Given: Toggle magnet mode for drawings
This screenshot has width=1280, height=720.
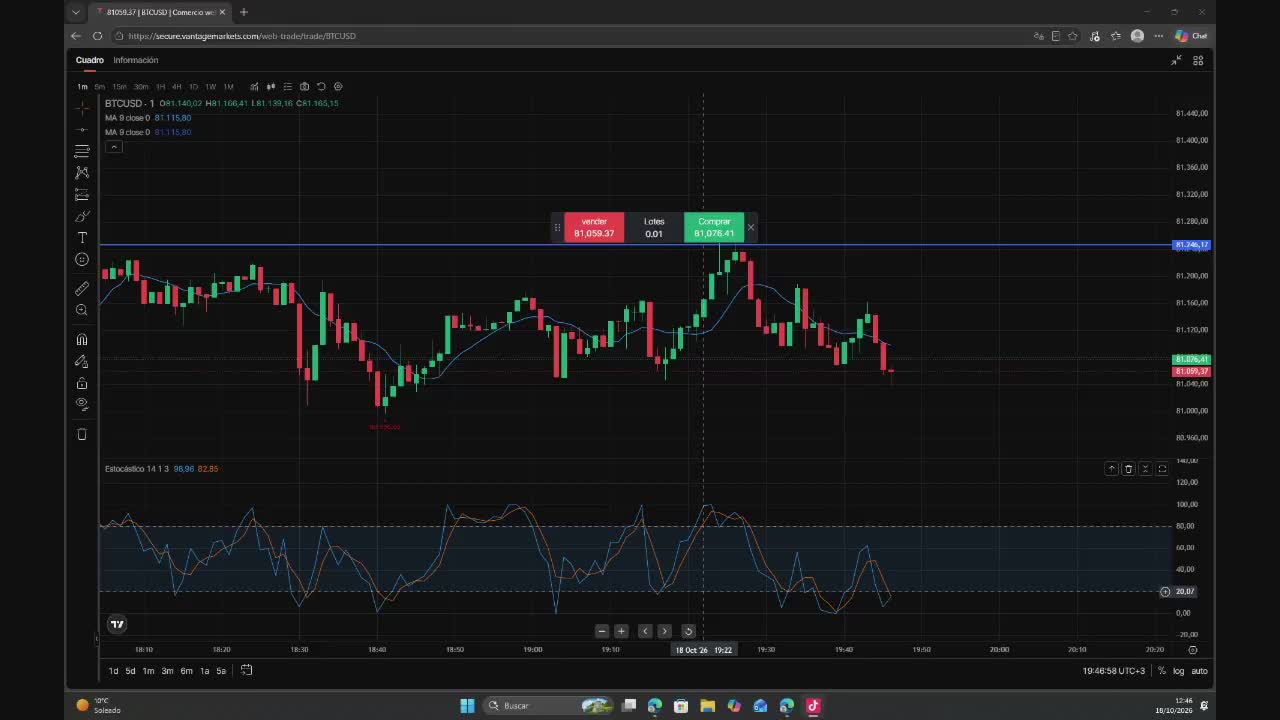Looking at the screenshot, I should [82, 339].
